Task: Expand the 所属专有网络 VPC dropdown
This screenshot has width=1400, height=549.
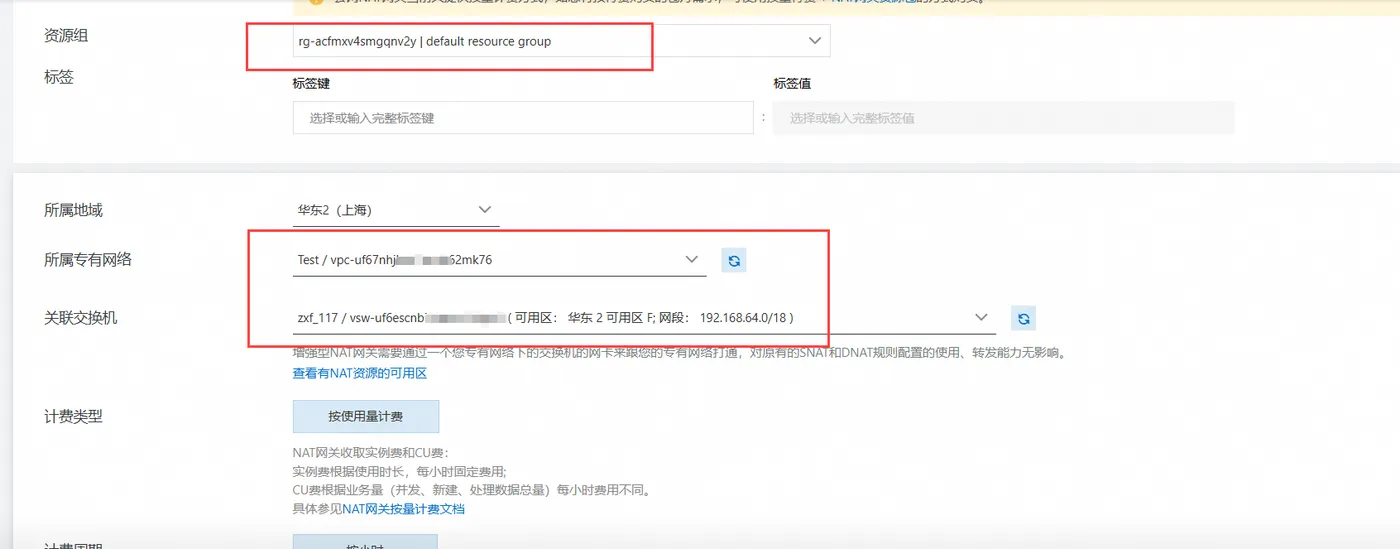Action: 500,260
